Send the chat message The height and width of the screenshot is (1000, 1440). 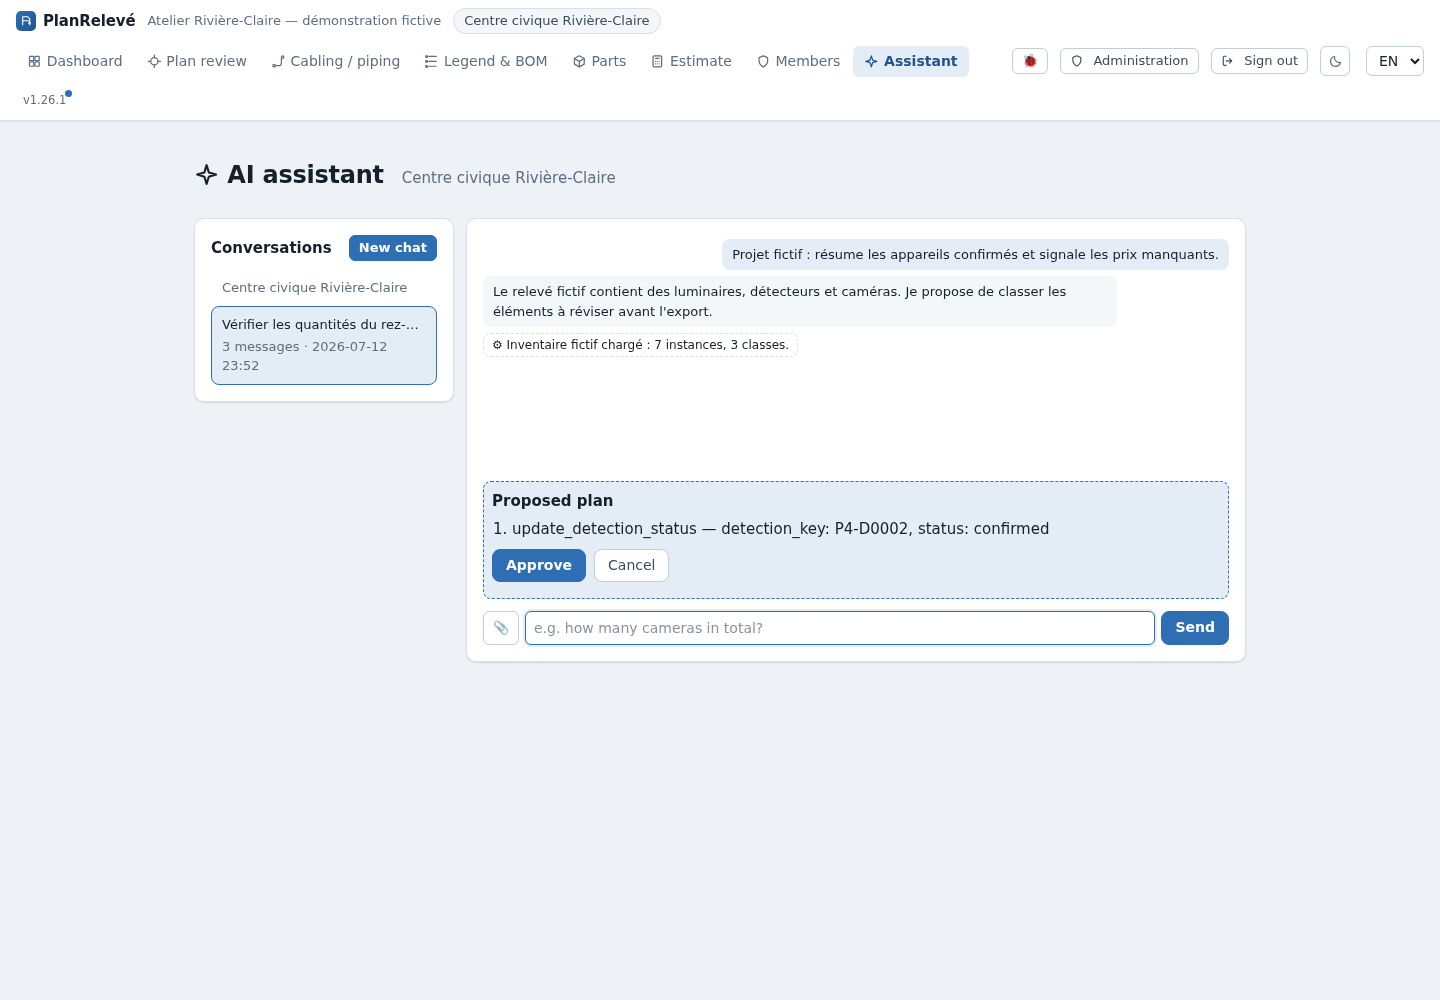1195,628
